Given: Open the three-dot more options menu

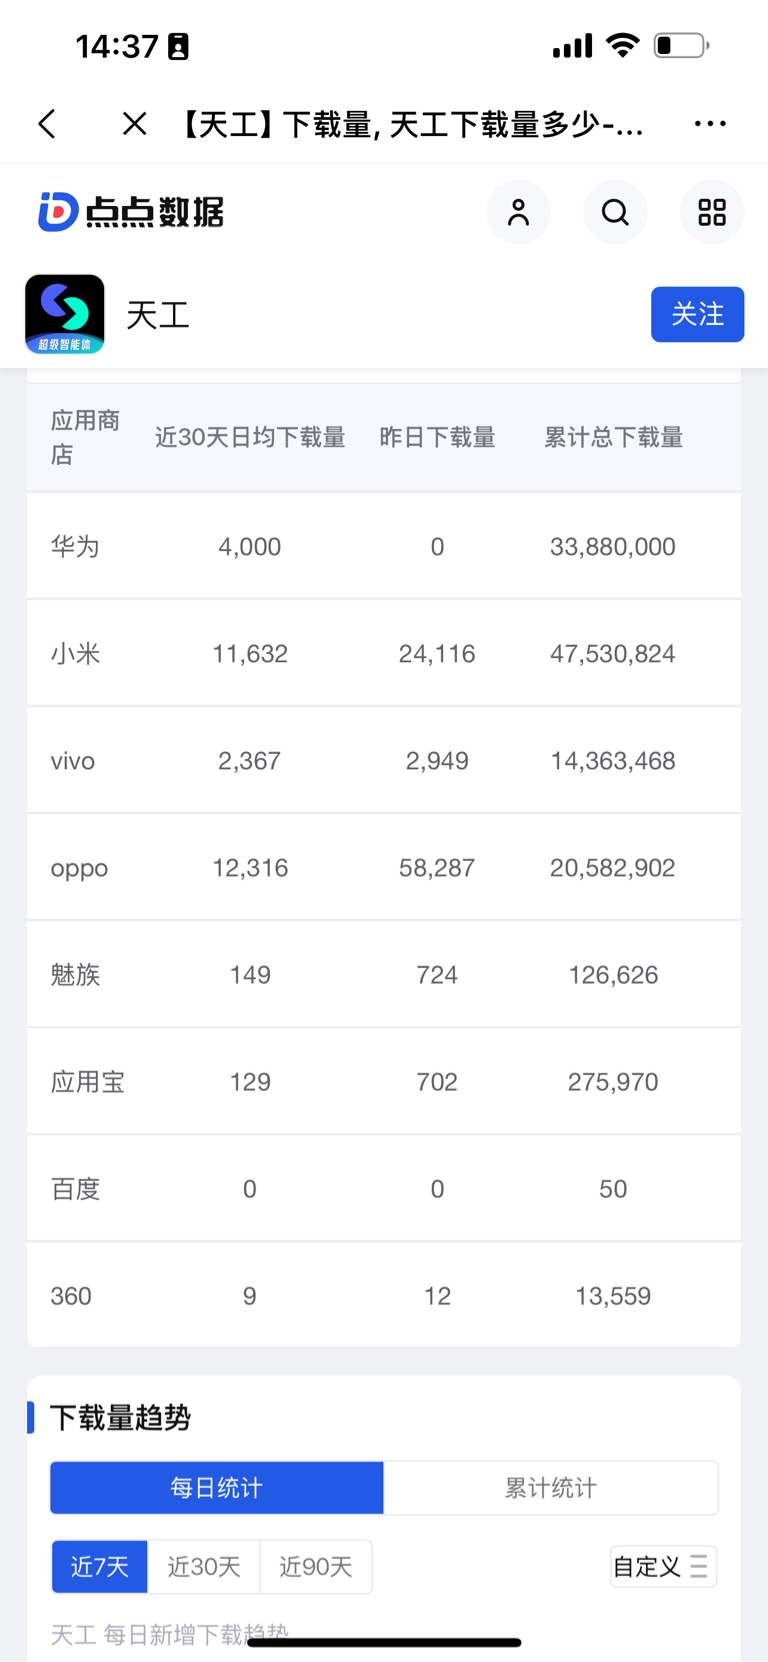Looking at the screenshot, I should (710, 124).
